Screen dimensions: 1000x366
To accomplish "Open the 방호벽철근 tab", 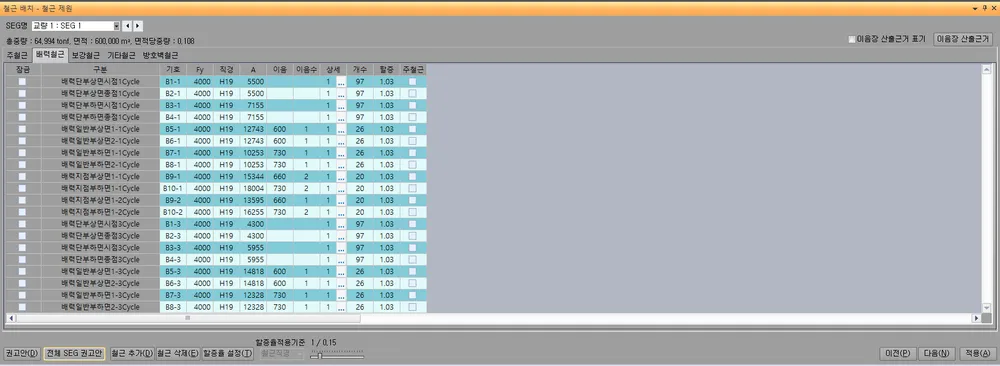I will click(x=160, y=55).
